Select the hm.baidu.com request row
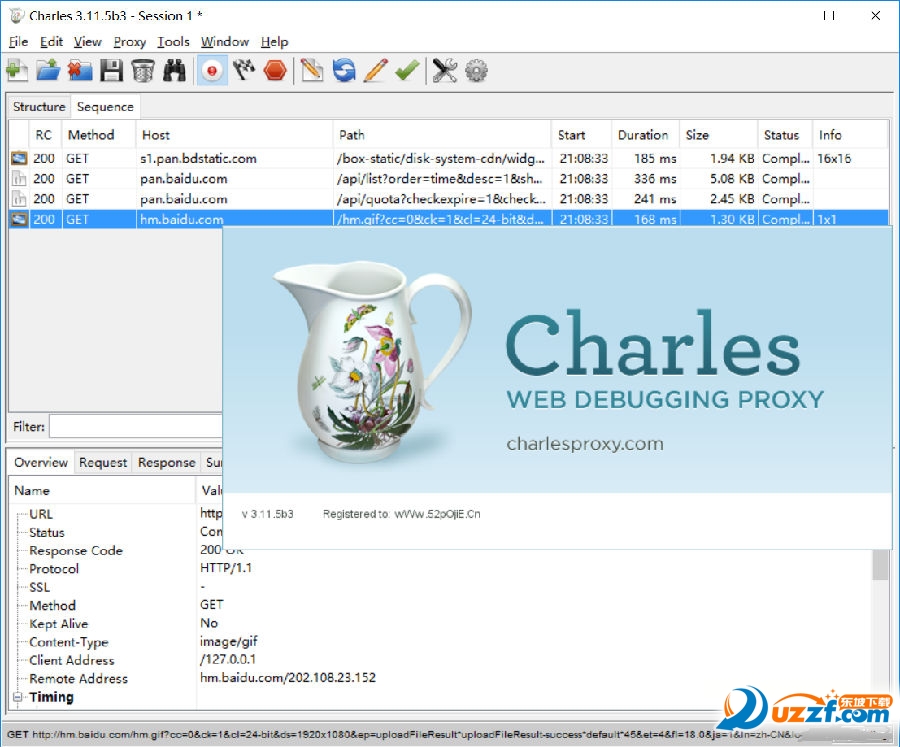Viewport: 900px width, 747px height. click(x=448, y=219)
